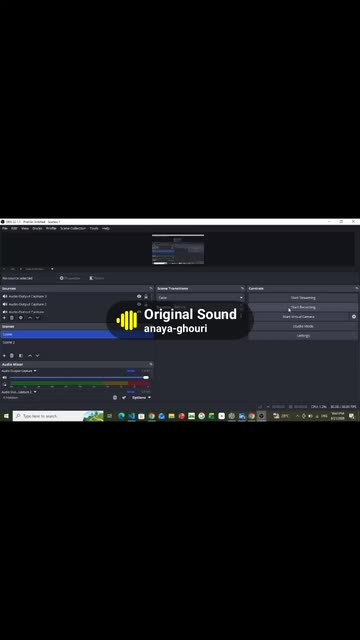Open the View menu
Screen dimensions: 360x640
pyautogui.click(x=25, y=229)
